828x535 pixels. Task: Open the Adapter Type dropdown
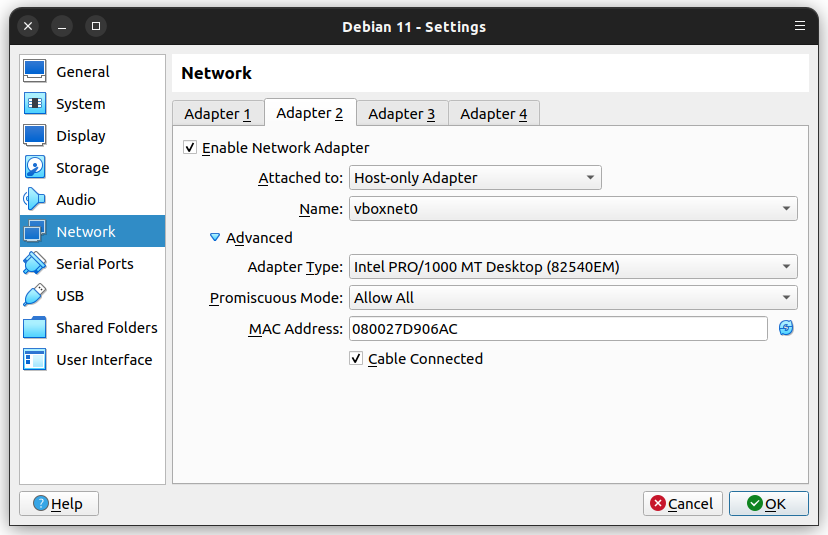click(x=573, y=267)
